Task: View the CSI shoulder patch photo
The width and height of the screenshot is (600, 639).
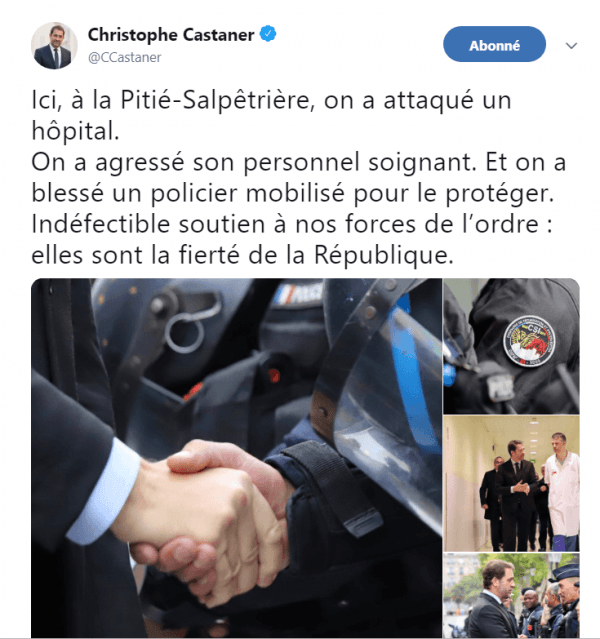Action: coord(511,346)
